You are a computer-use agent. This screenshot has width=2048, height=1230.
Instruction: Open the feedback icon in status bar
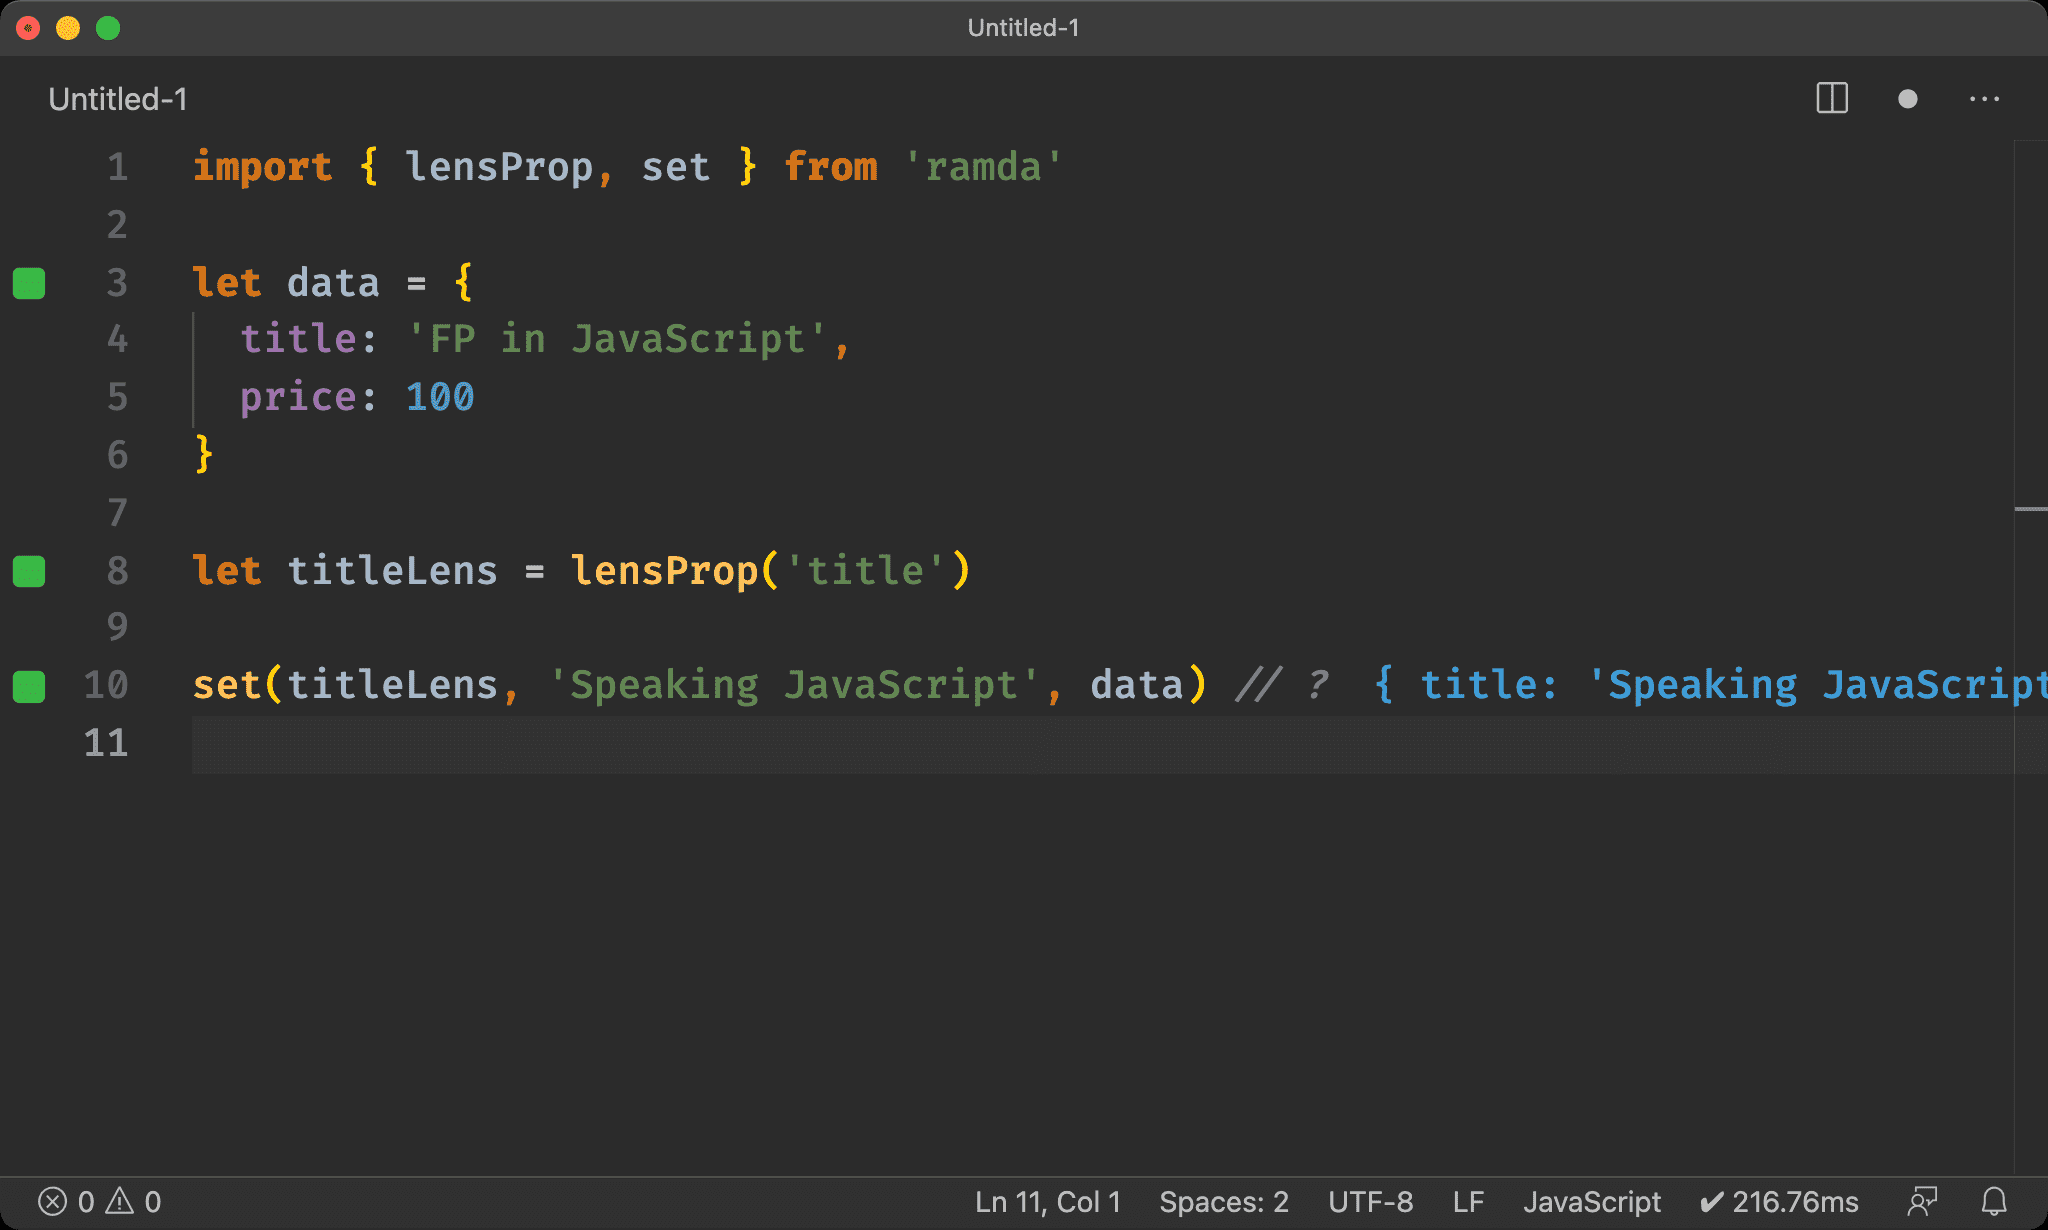click(1922, 1201)
